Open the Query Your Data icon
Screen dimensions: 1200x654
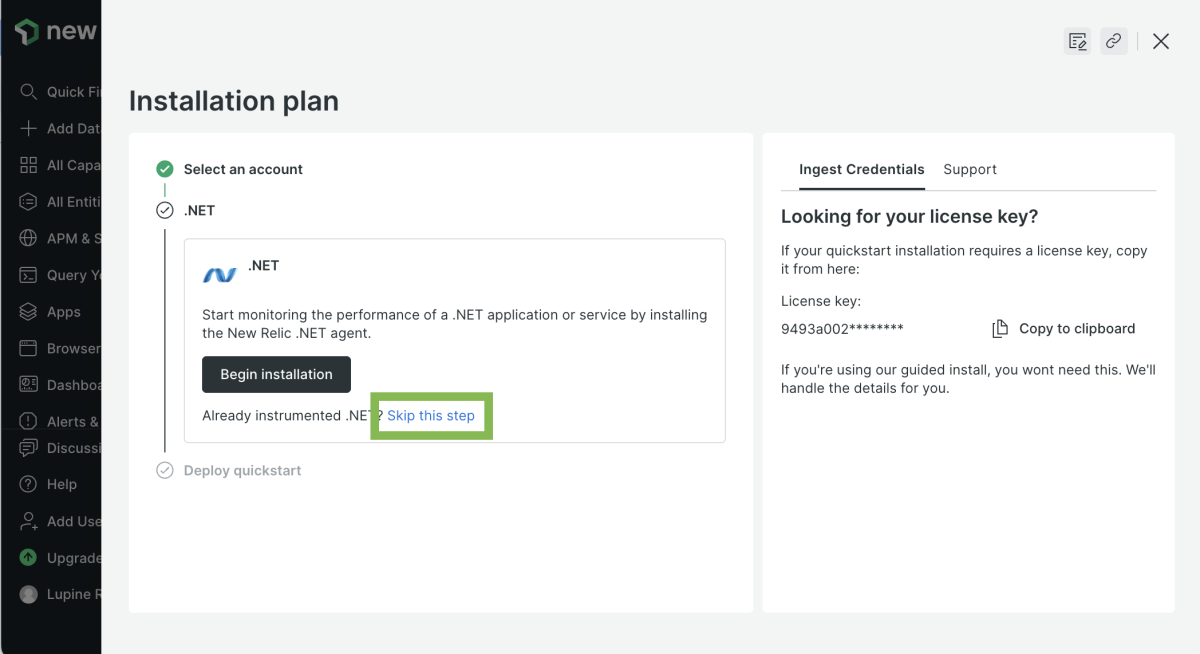[28, 275]
